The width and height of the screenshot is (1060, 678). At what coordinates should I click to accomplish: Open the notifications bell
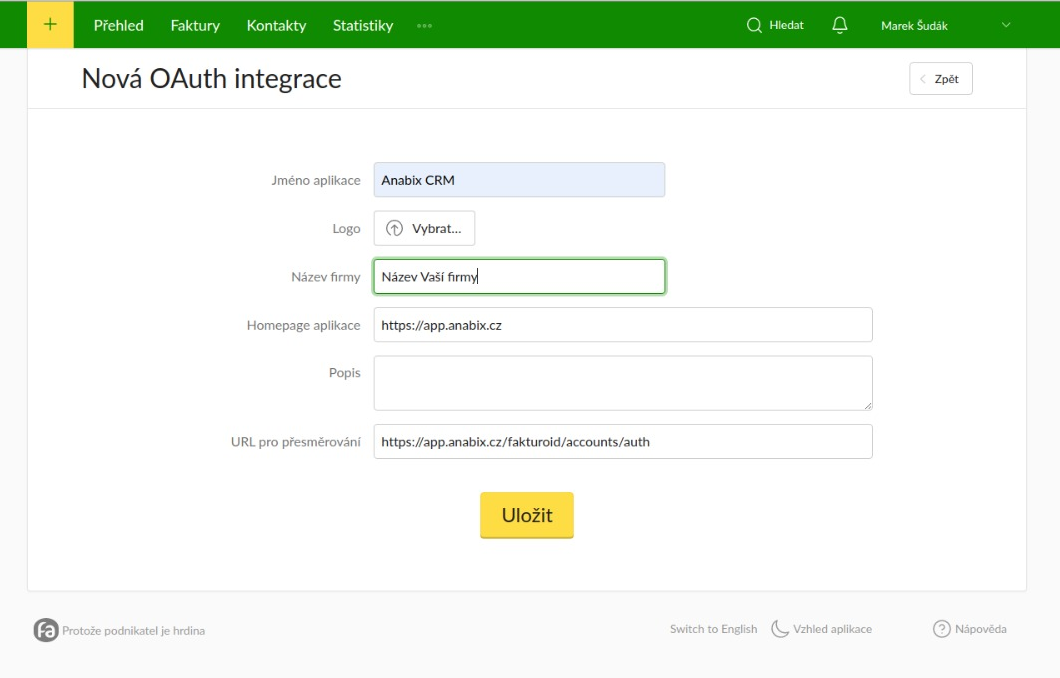pyautogui.click(x=839, y=26)
